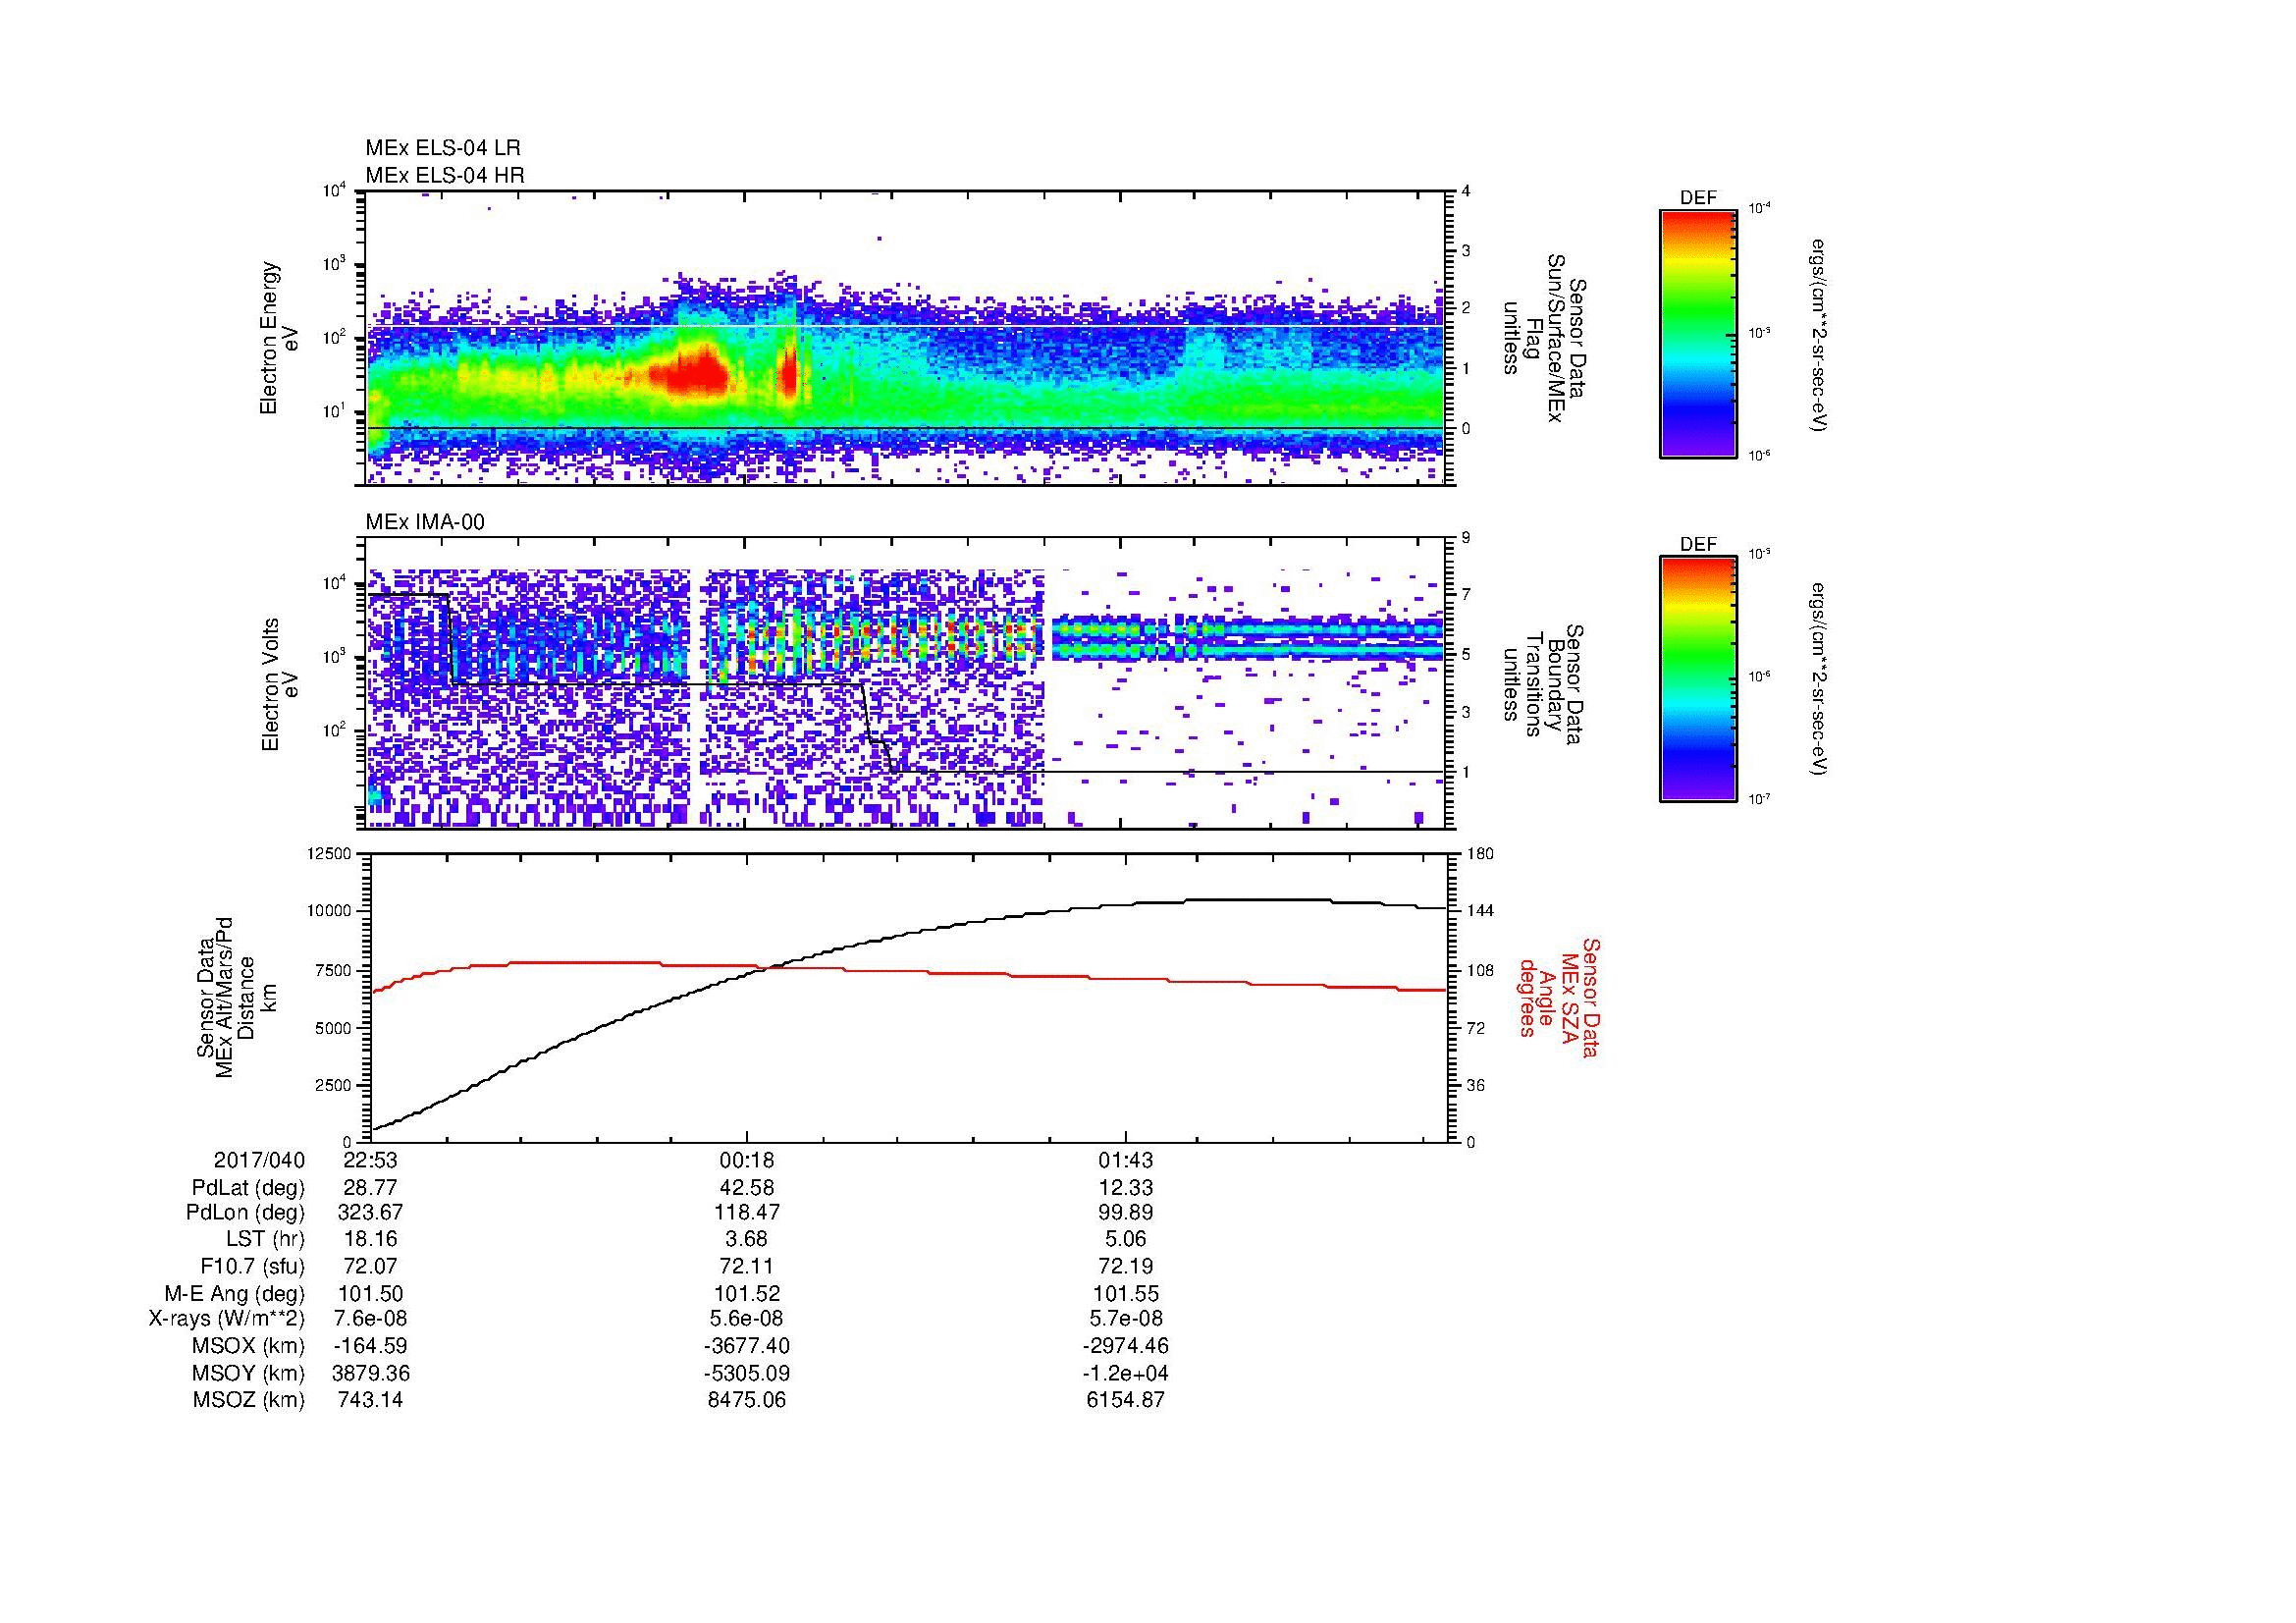Click the top DEF color bar
2296x1623 pixels.
pos(1697,333)
